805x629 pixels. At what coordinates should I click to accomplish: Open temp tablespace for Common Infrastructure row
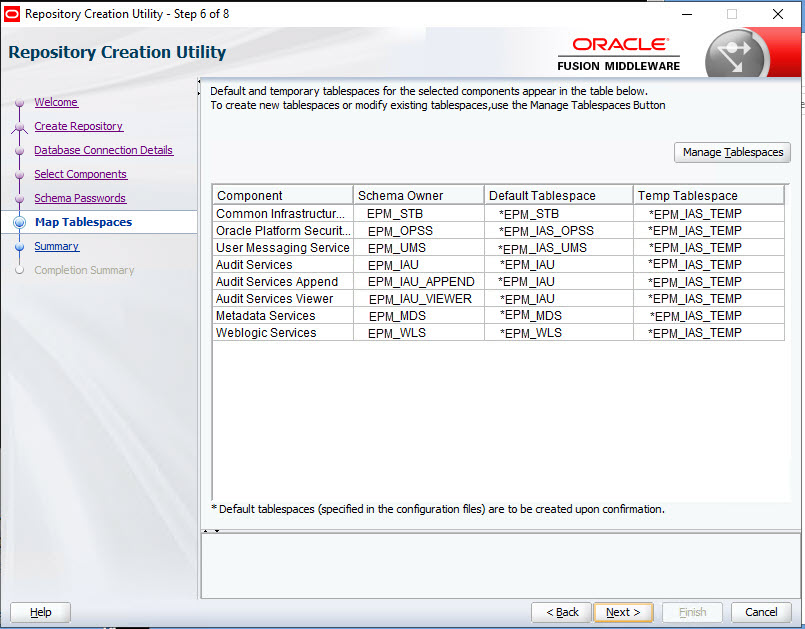(x=708, y=214)
